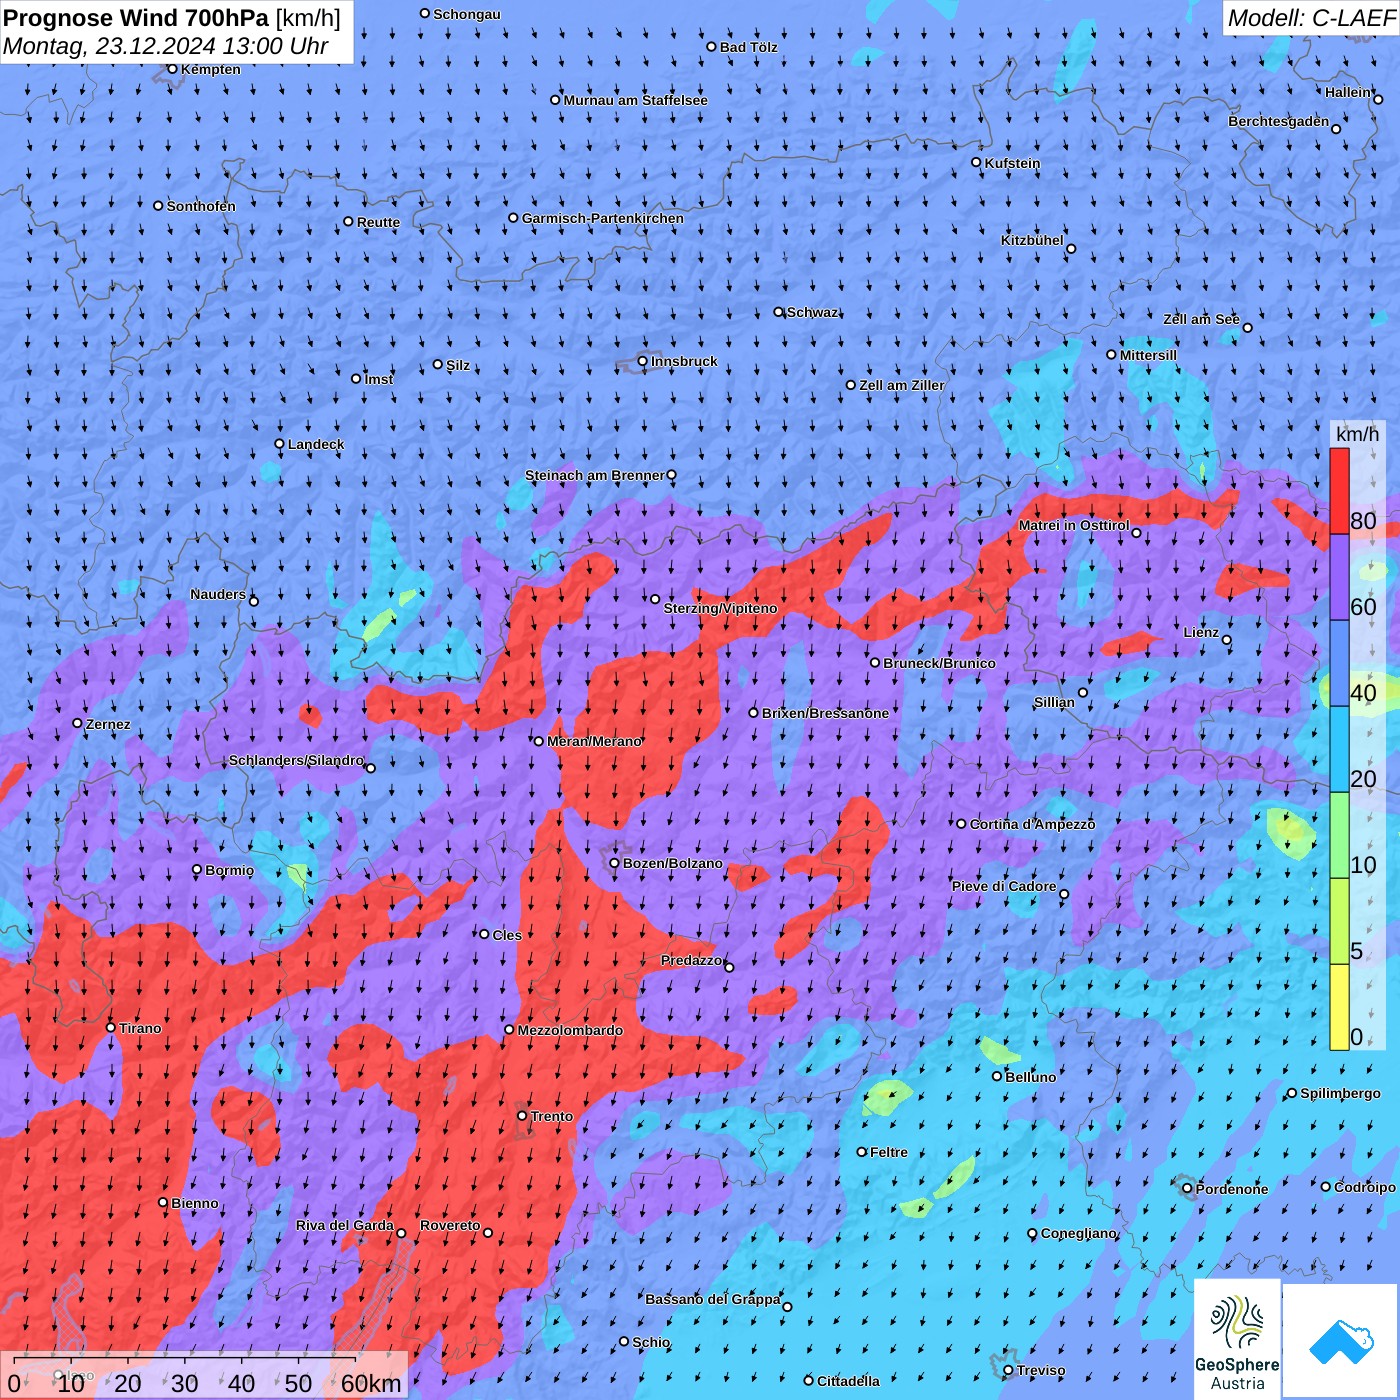The width and height of the screenshot is (1400, 1400).
Task: Click the 'Murnau am Staffelsee' label
Action: (636, 100)
